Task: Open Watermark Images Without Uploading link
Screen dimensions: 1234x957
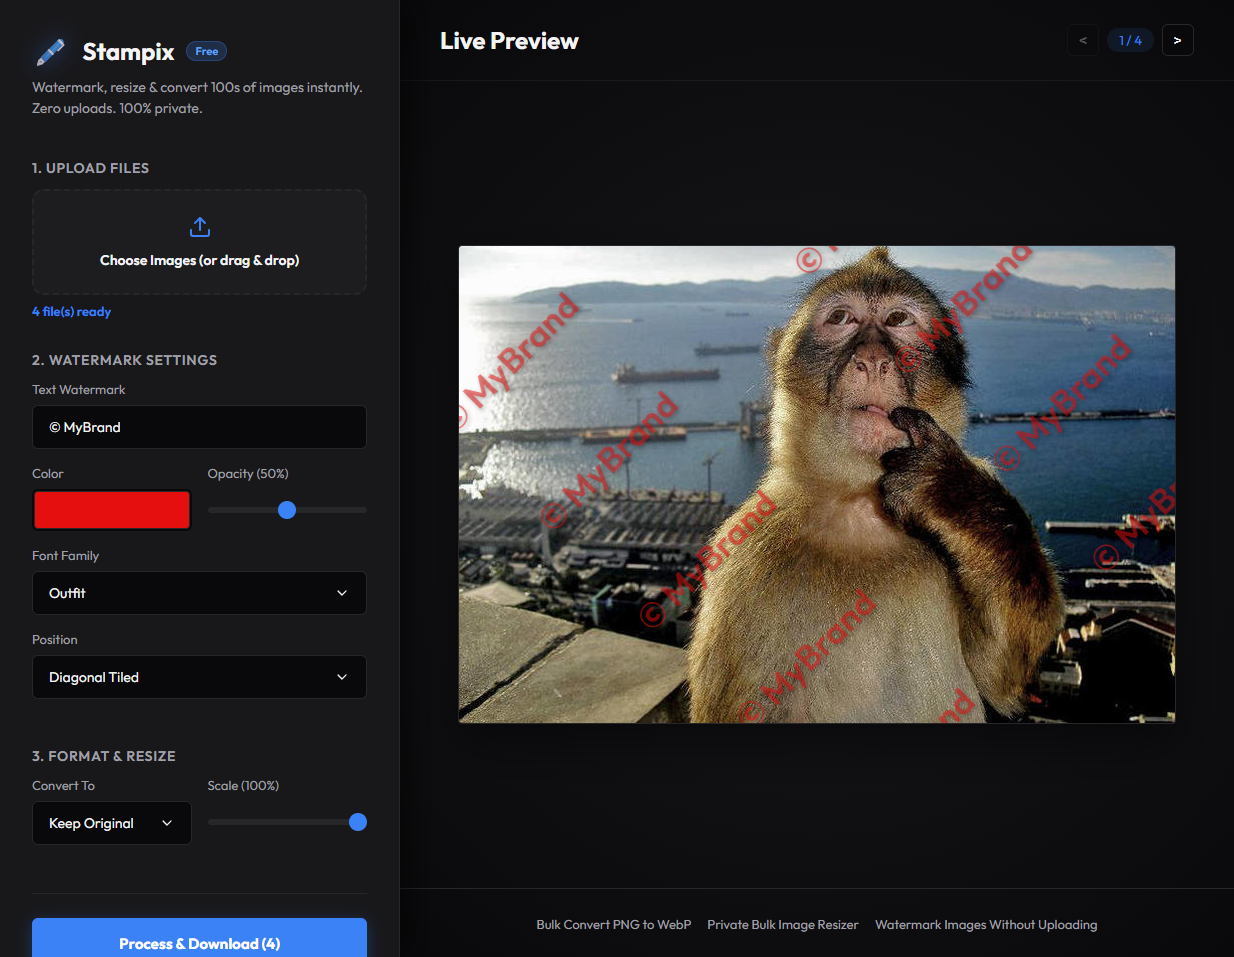Action: 986,924
